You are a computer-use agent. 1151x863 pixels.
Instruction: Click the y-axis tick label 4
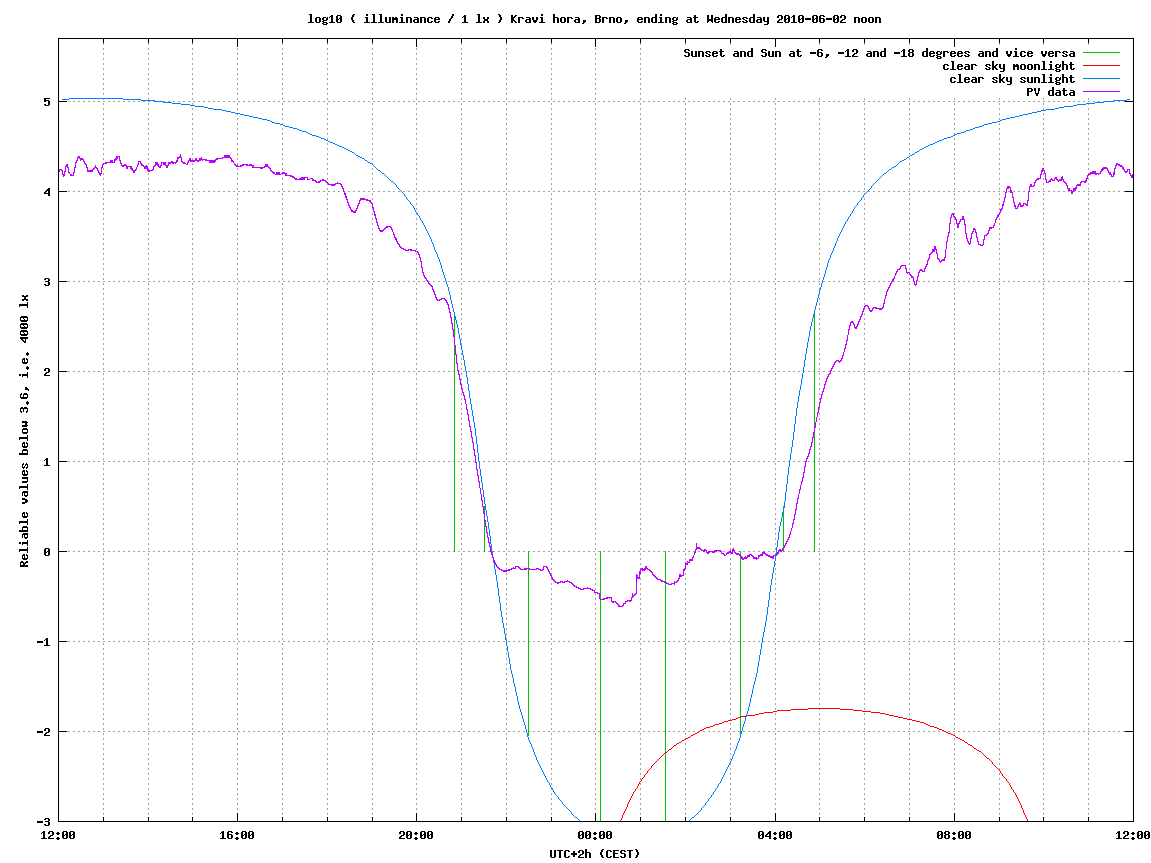tap(47, 192)
